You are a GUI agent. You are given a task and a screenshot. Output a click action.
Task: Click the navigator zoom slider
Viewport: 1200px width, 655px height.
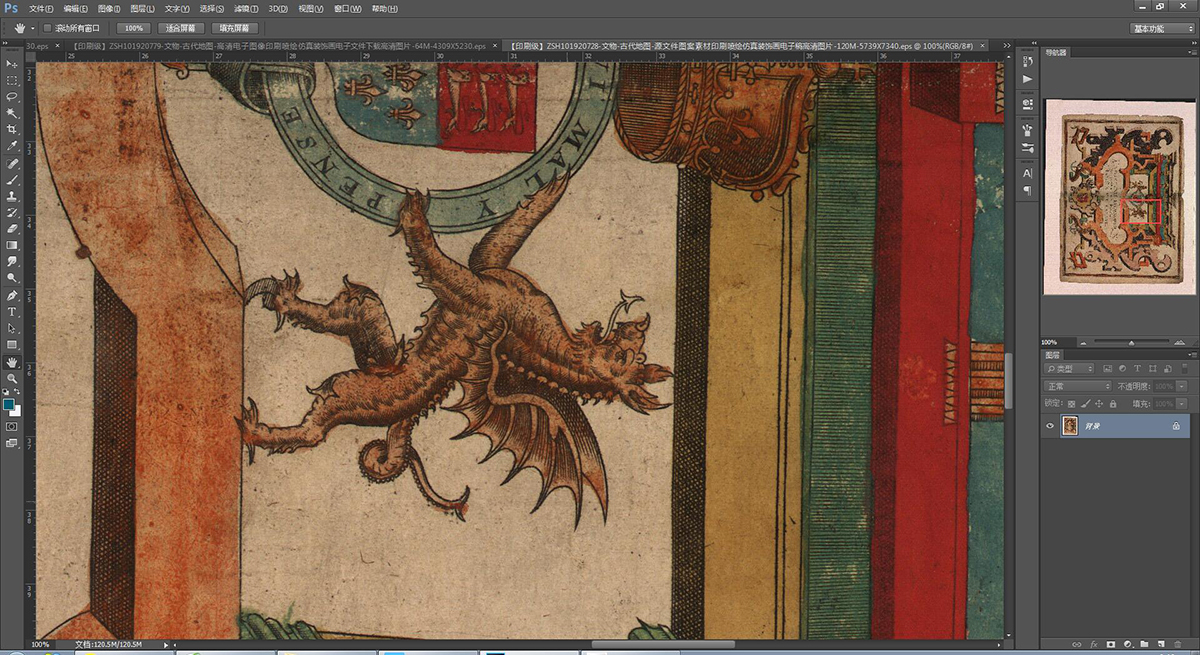click(x=1132, y=343)
